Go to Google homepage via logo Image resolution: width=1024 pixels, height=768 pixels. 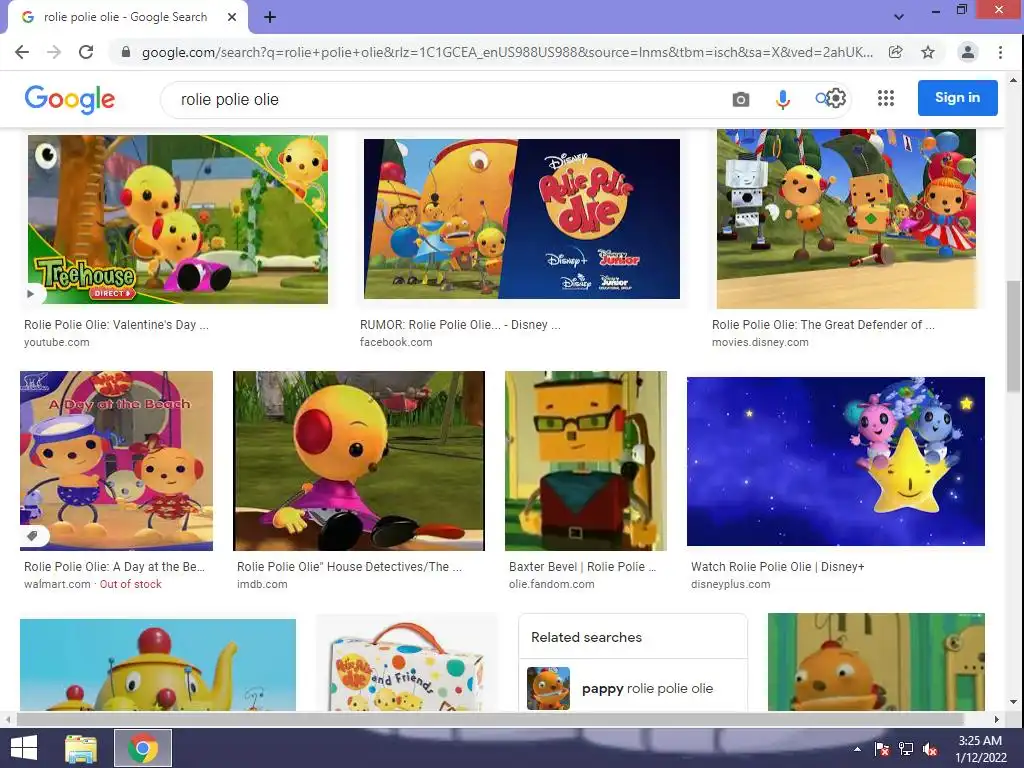[70, 99]
